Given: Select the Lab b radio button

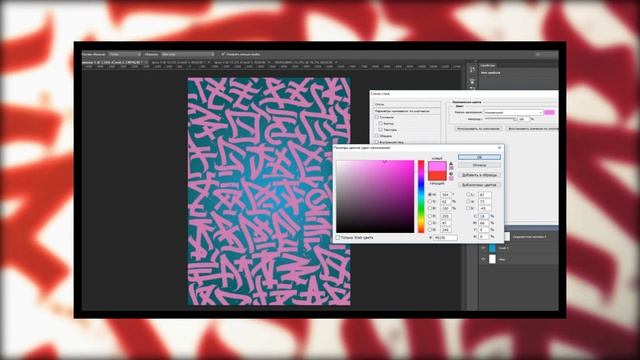Looking at the screenshot, I should [x=468, y=208].
